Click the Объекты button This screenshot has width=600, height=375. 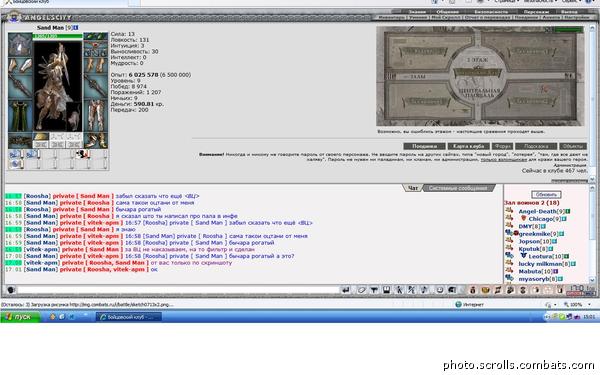573,146
